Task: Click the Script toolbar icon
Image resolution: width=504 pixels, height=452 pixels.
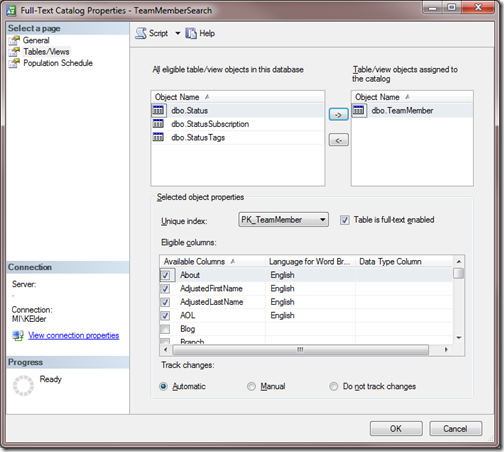Action: point(141,33)
